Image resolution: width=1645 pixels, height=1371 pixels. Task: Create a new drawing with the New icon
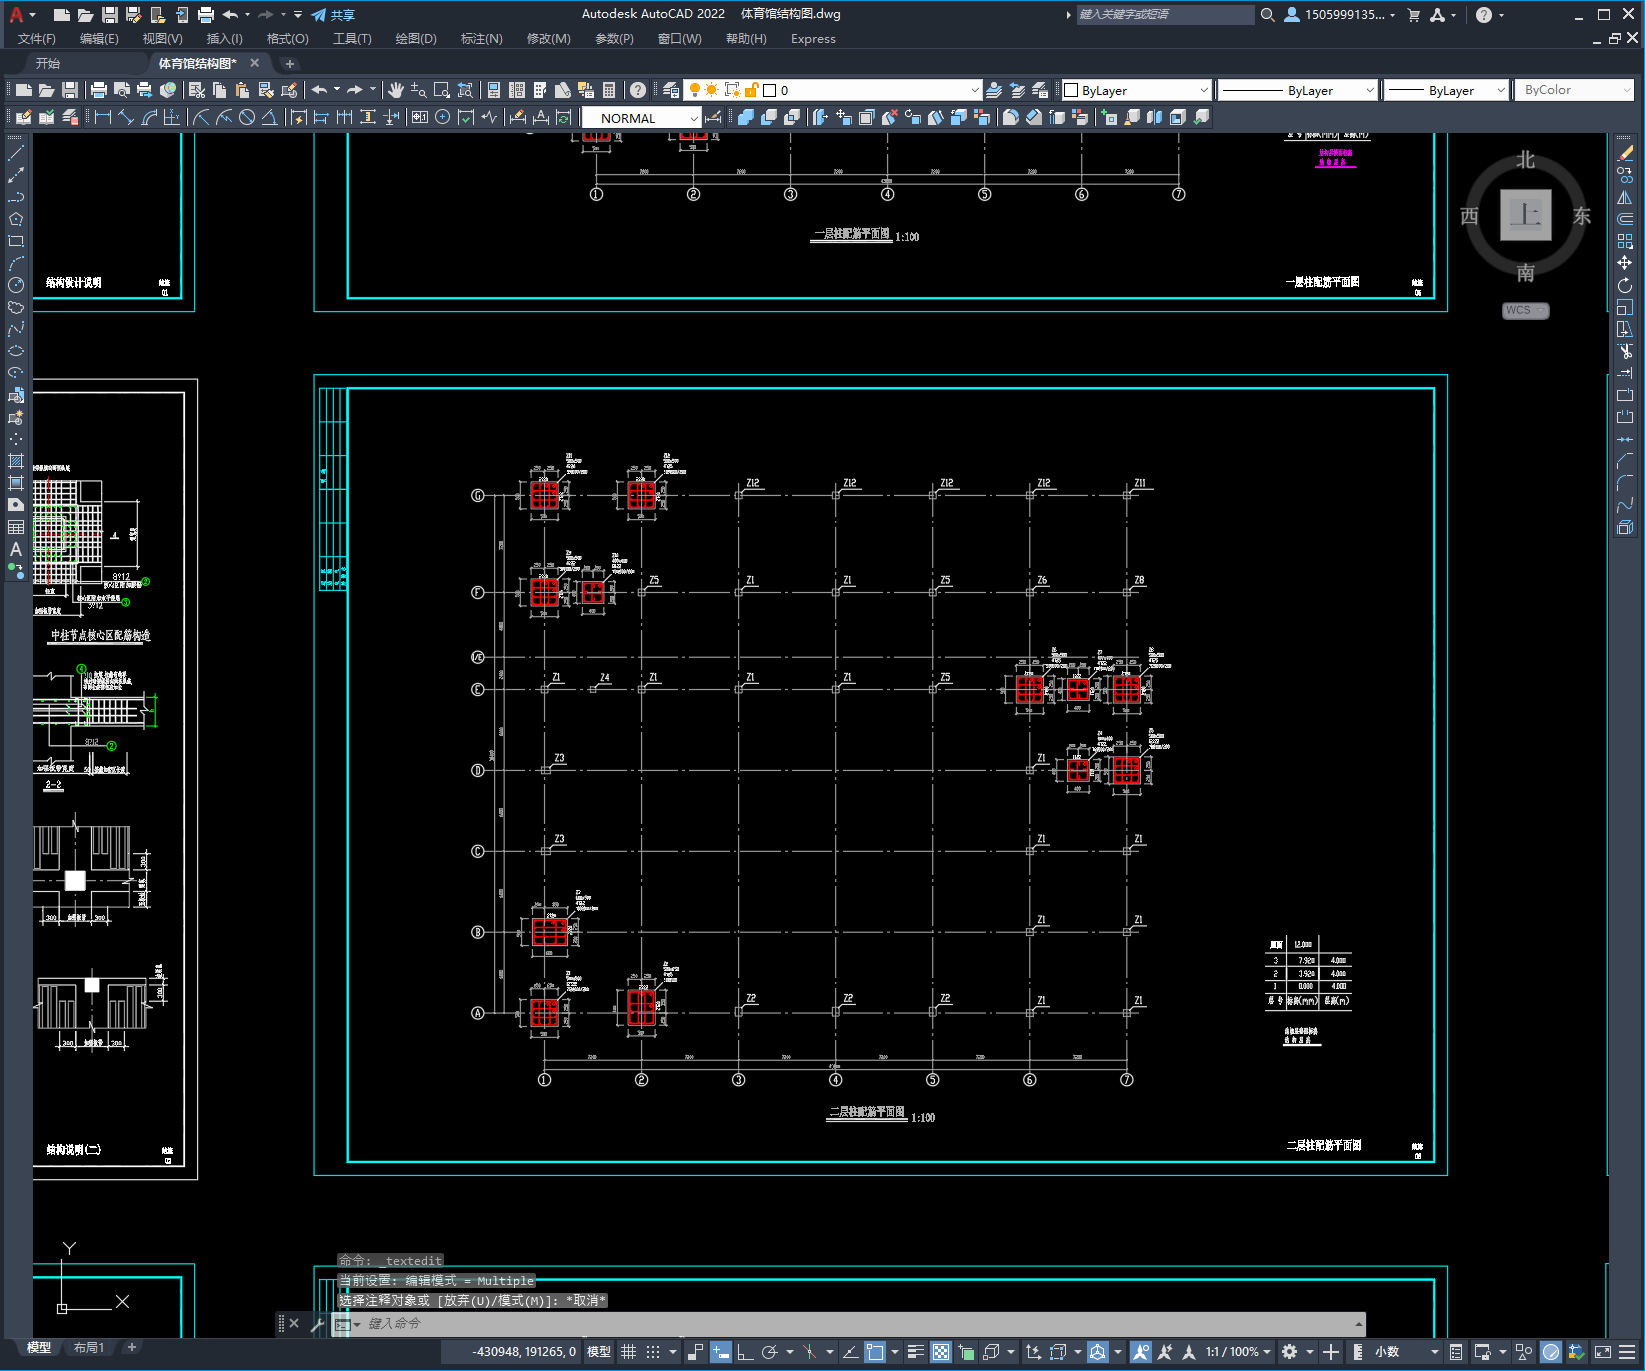pyautogui.click(x=23, y=90)
